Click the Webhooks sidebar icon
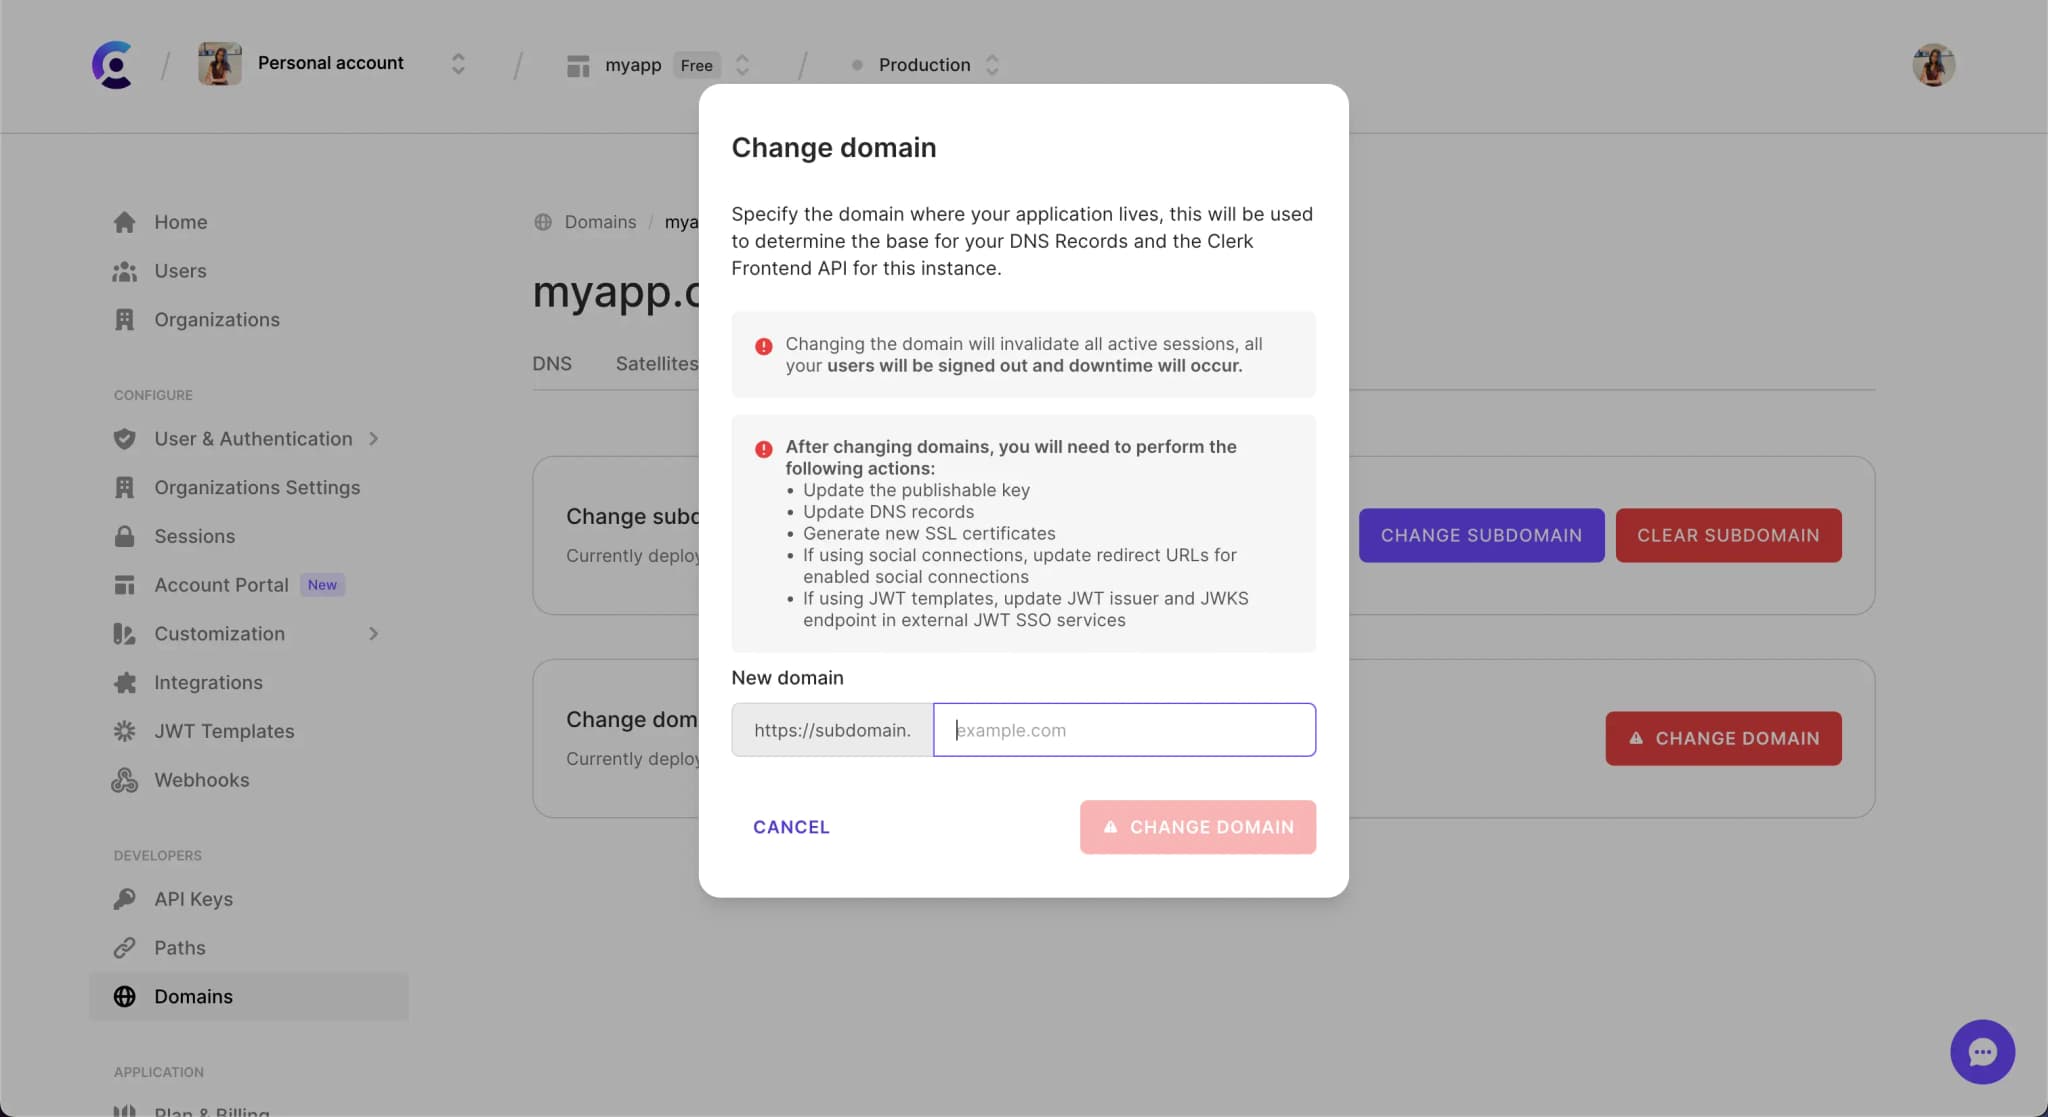Screen dimensions: 2048x1117 pos(125,779)
